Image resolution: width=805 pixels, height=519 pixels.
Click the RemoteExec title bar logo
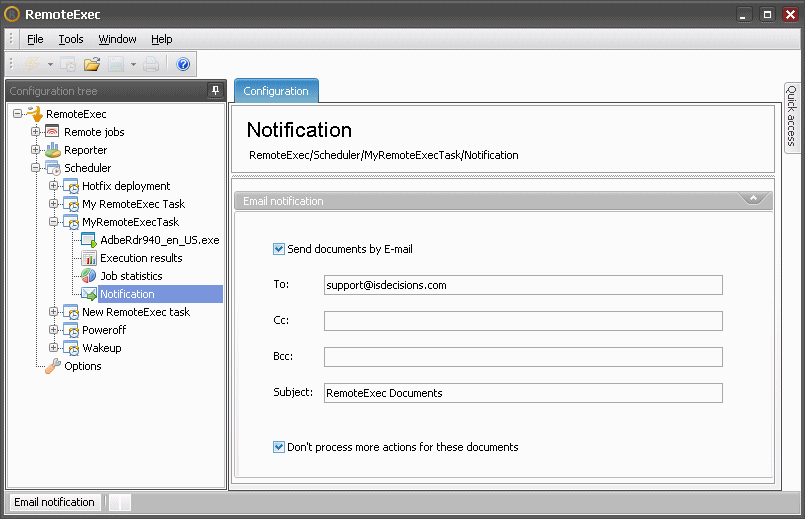(x=12, y=14)
